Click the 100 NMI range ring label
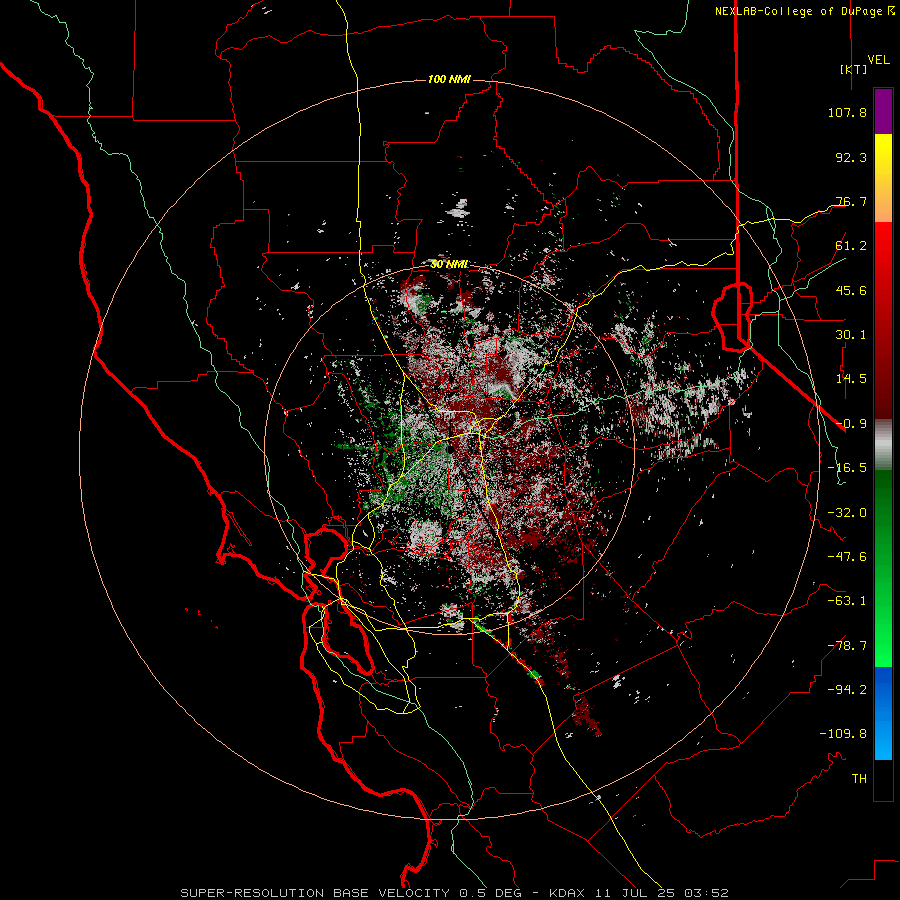Image resolution: width=900 pixels, height=900 pixels. point(449,79)
